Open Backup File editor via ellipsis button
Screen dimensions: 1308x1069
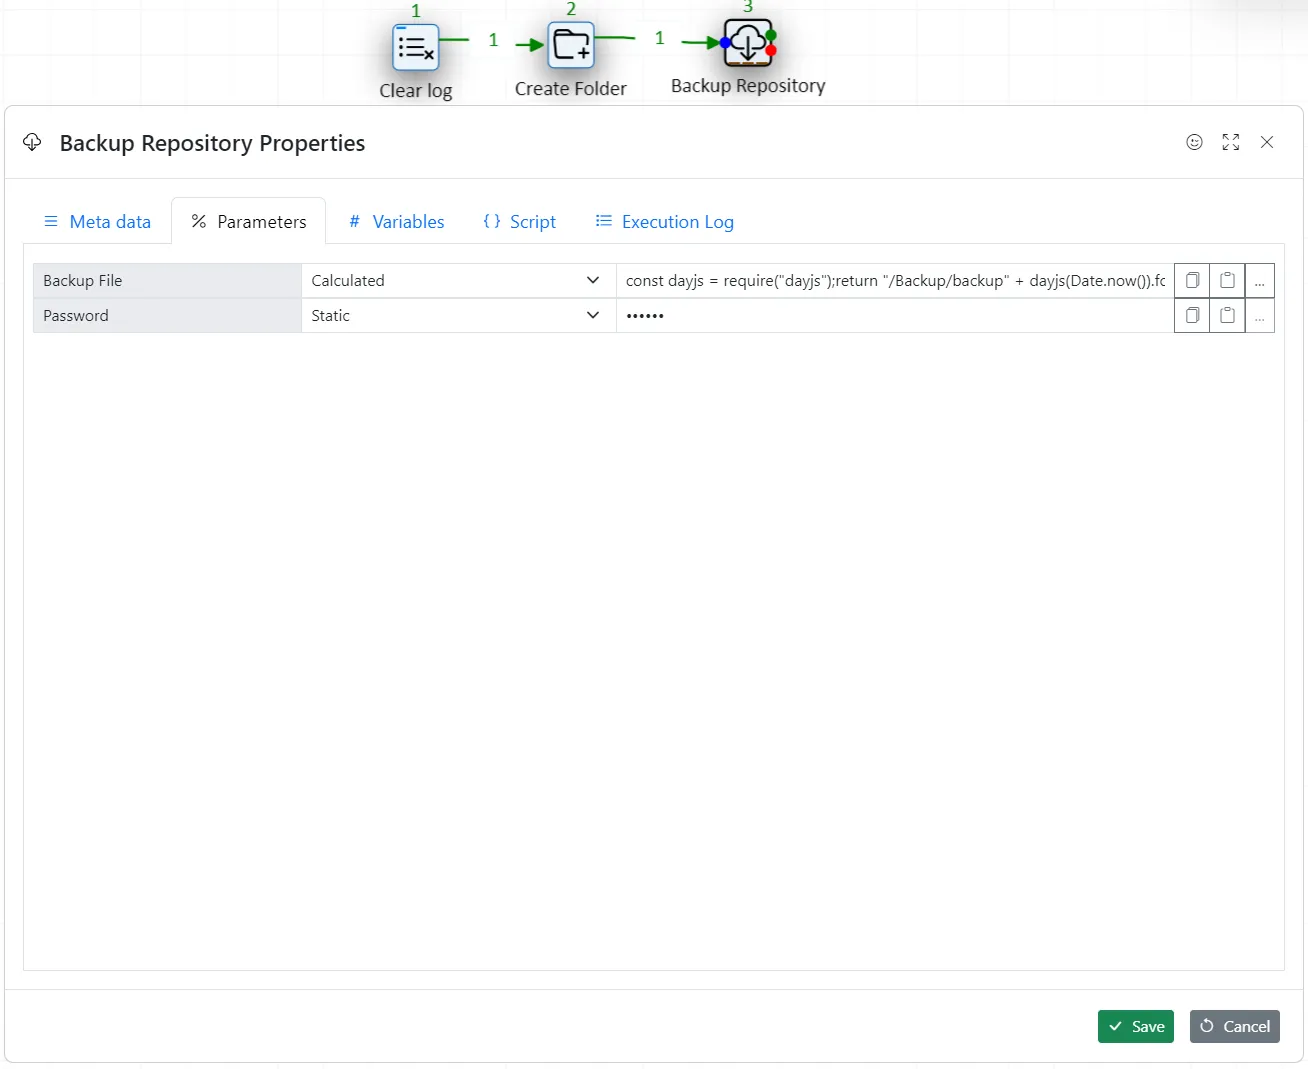coord(1259,281)
